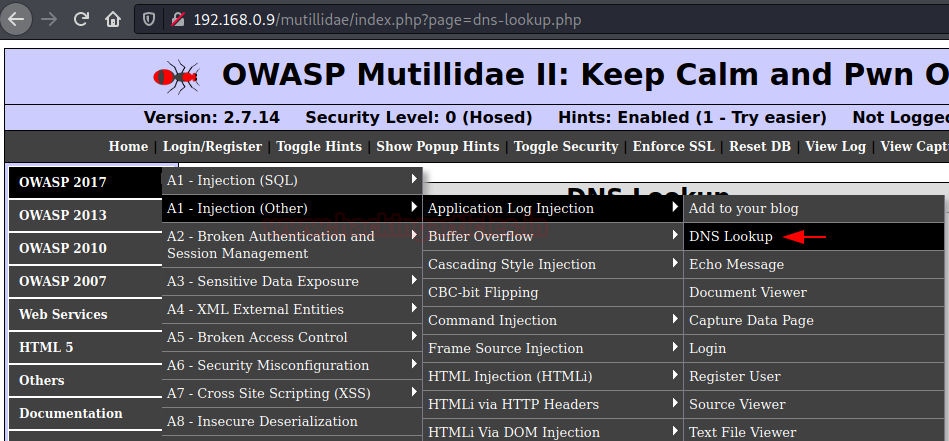949x441 pixels.
Task: Expand Command Injection submenu arrow
Action: [675, 319]
